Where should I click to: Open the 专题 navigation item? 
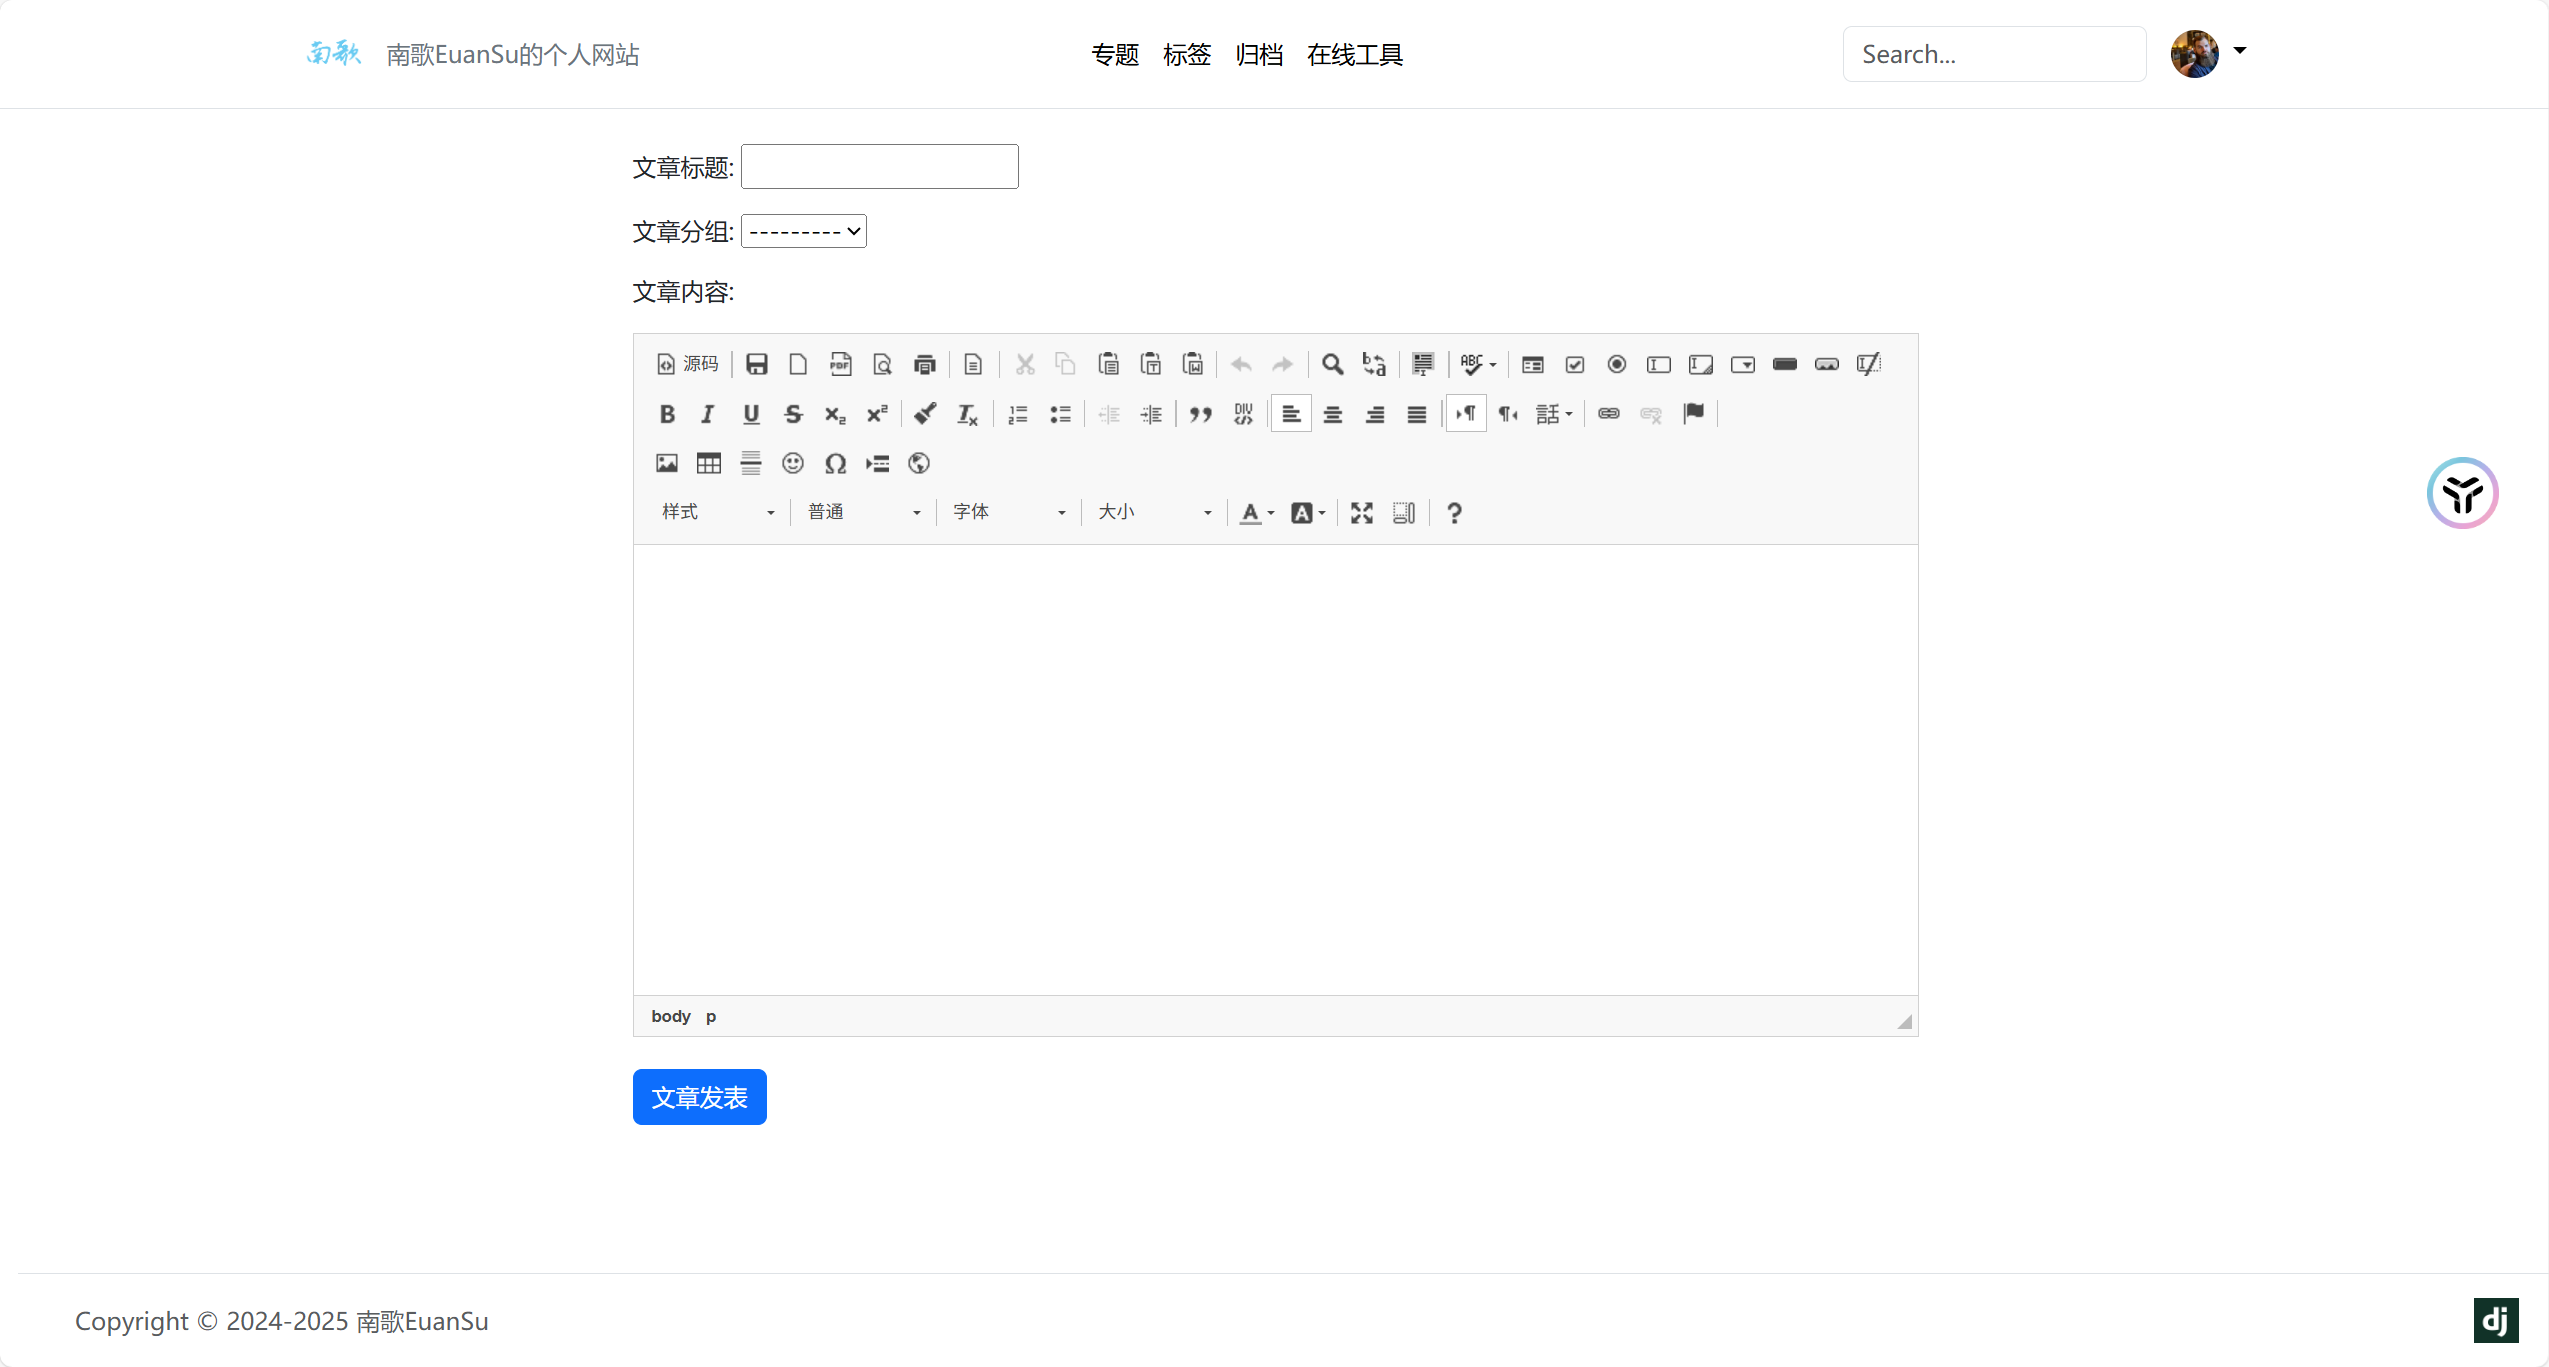coord(1115,55)
